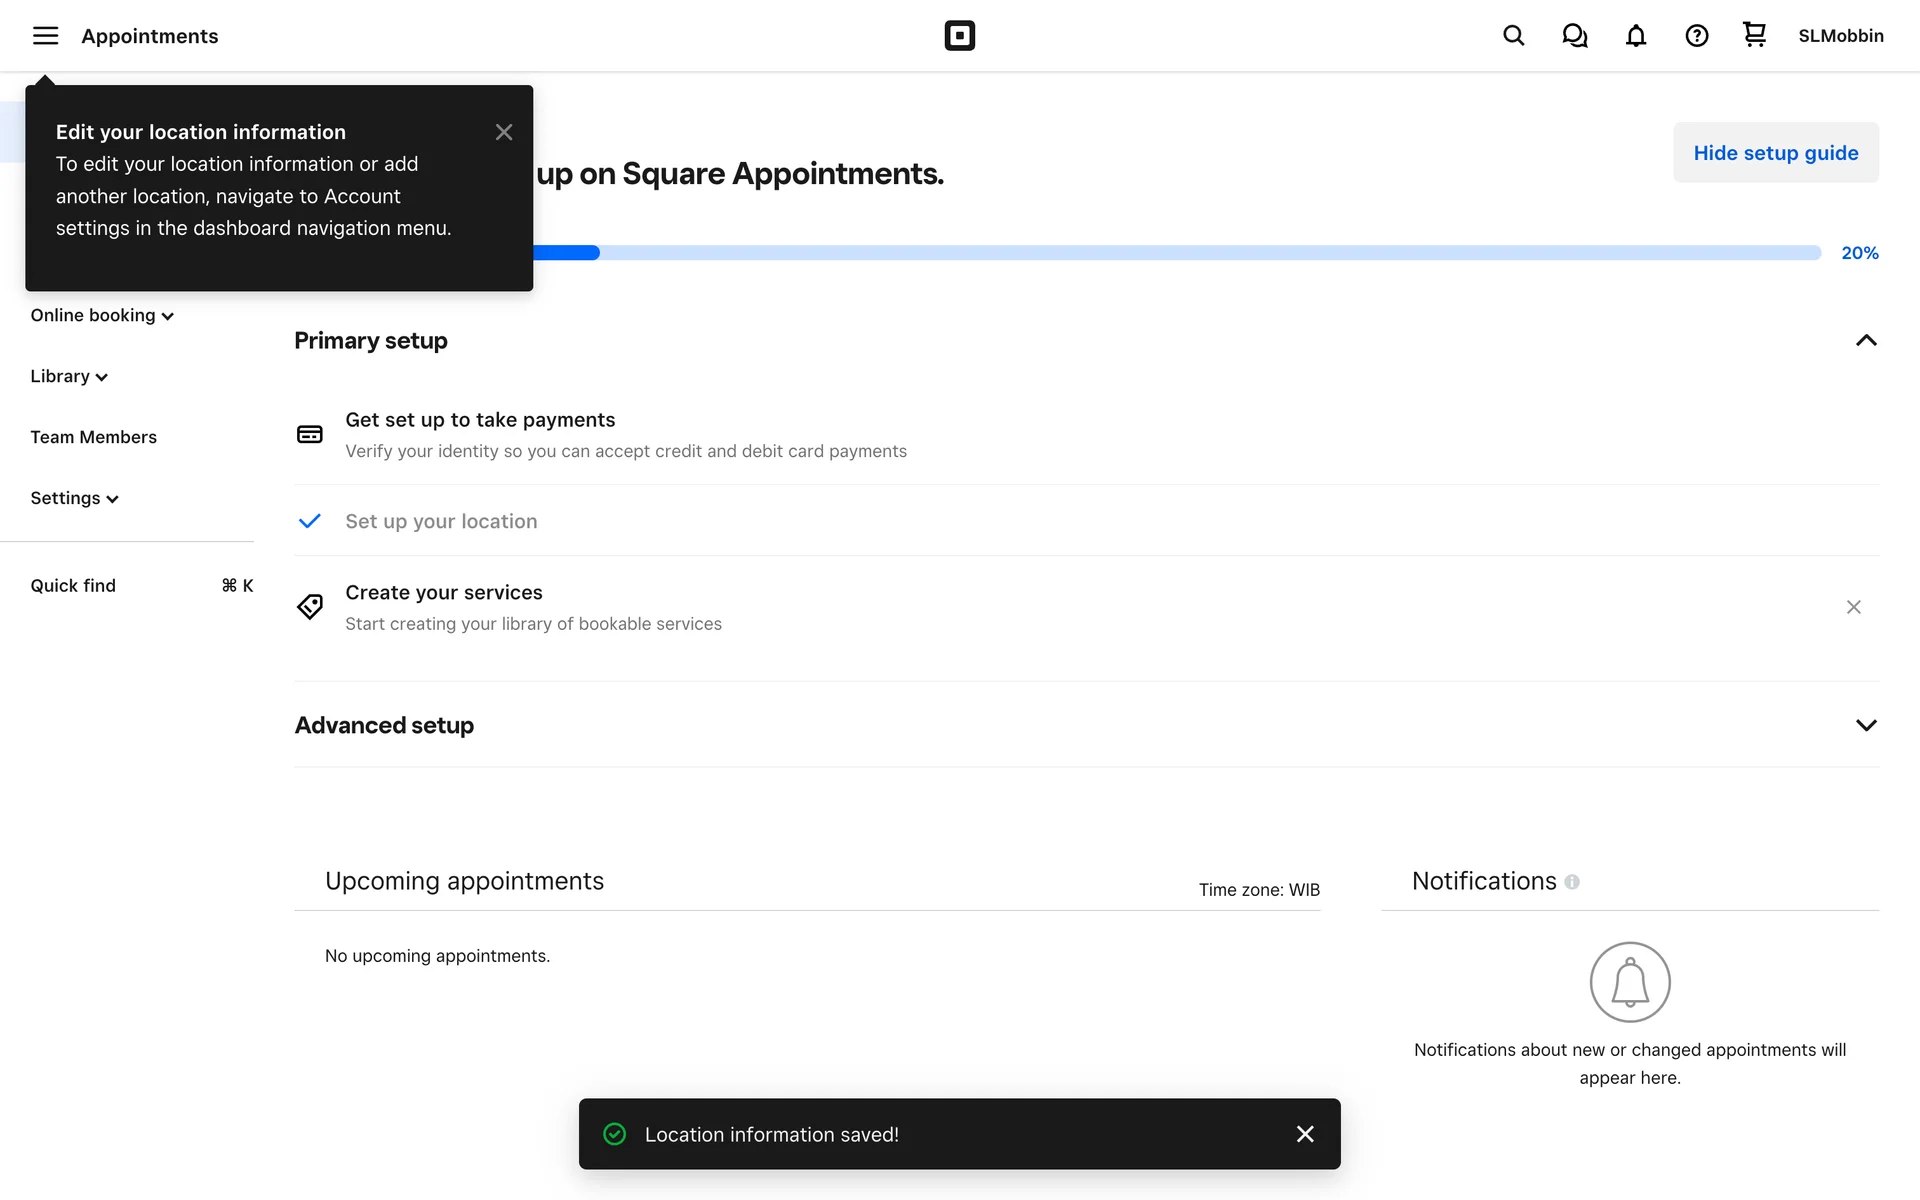The image size is (1920, 1200).
Task: Expand the Library menu
Action: point(68,377)
